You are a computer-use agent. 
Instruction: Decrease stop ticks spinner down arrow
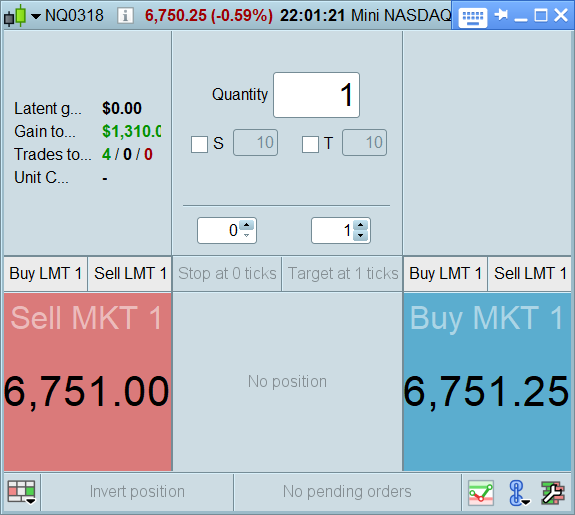coord(246,235)
